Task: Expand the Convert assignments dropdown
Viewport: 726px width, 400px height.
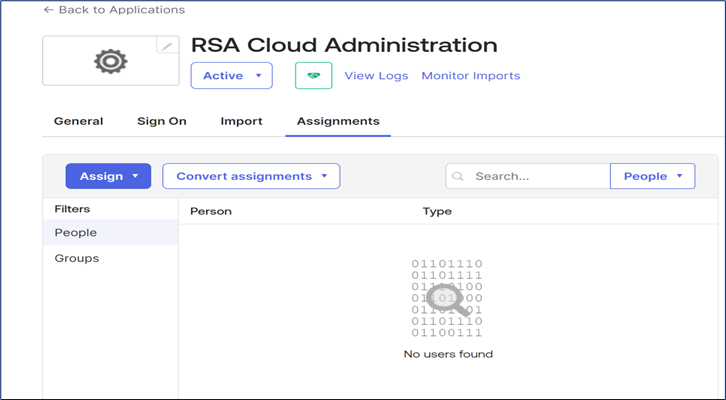Action: point(251,176)
